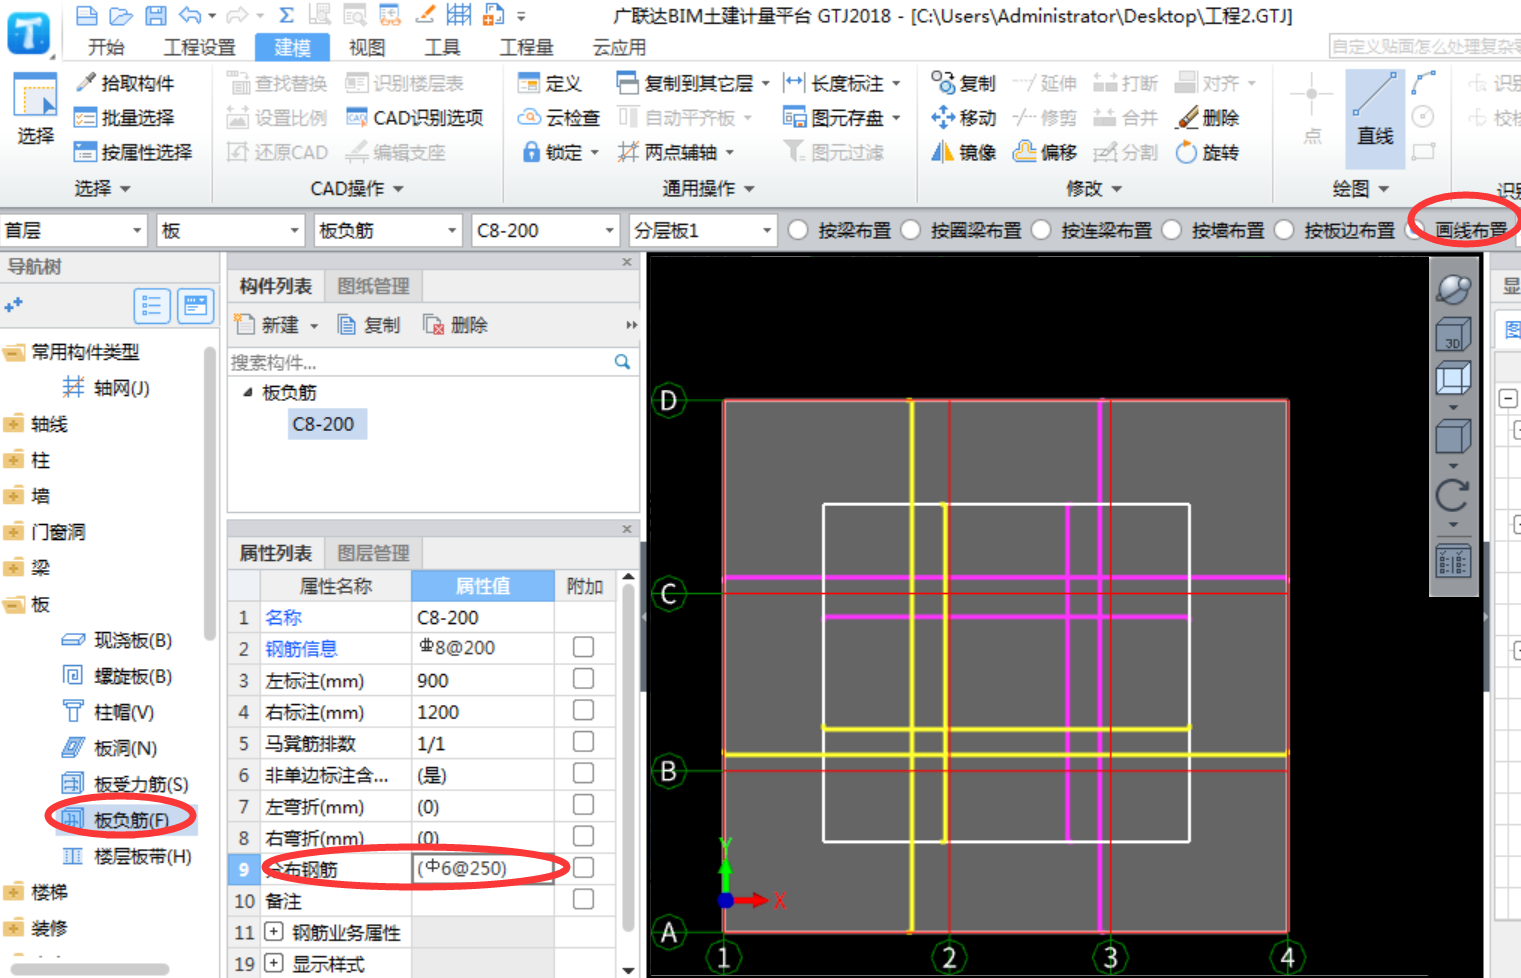Click the 钢筋信息 value ⌀8@200

click(x=483, y=648)
